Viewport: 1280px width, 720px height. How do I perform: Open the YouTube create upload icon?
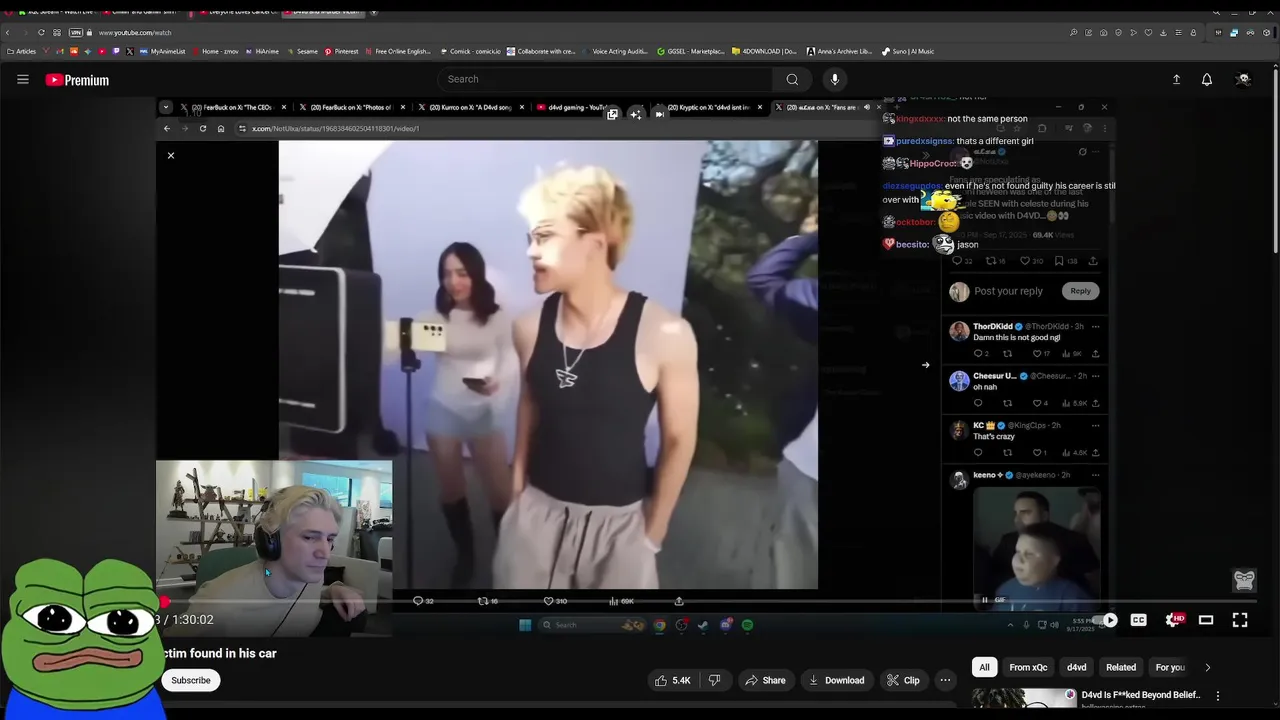click(x=1176, y=79)
